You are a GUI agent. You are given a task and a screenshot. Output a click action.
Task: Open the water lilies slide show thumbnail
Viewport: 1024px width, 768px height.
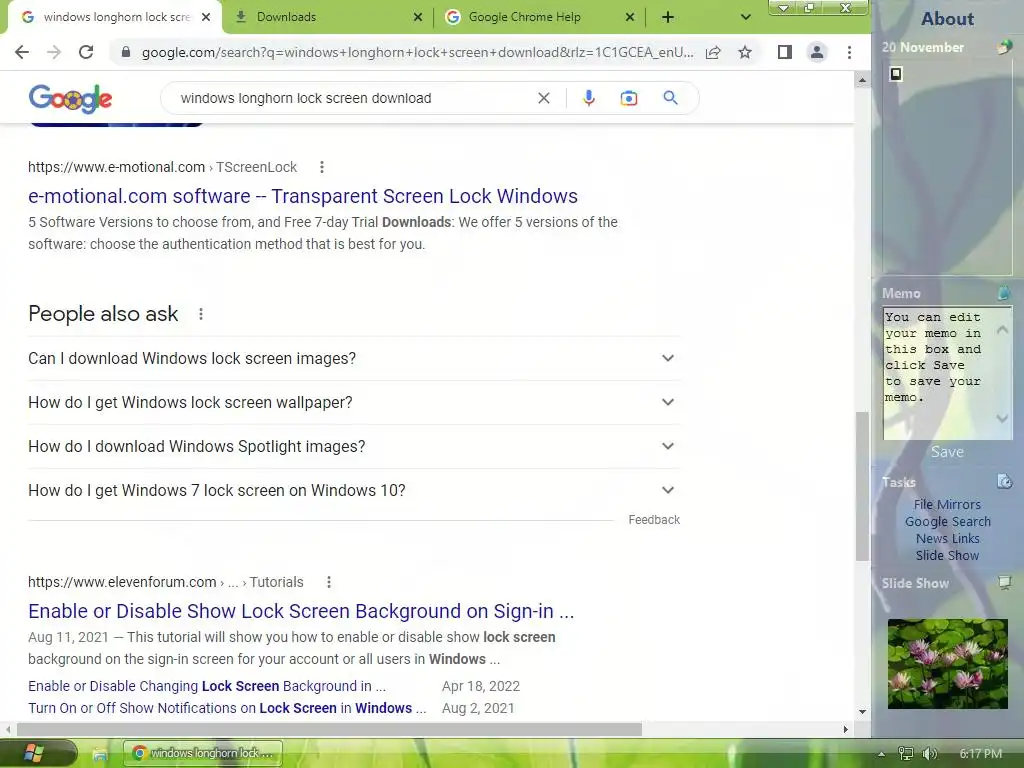tap(947, 664)
